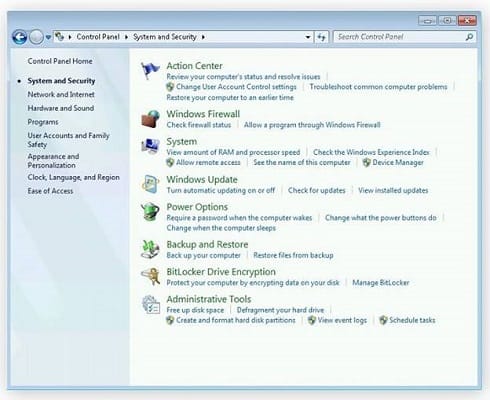
Task: Open Appearance and Personalization category
Action: 53,161
